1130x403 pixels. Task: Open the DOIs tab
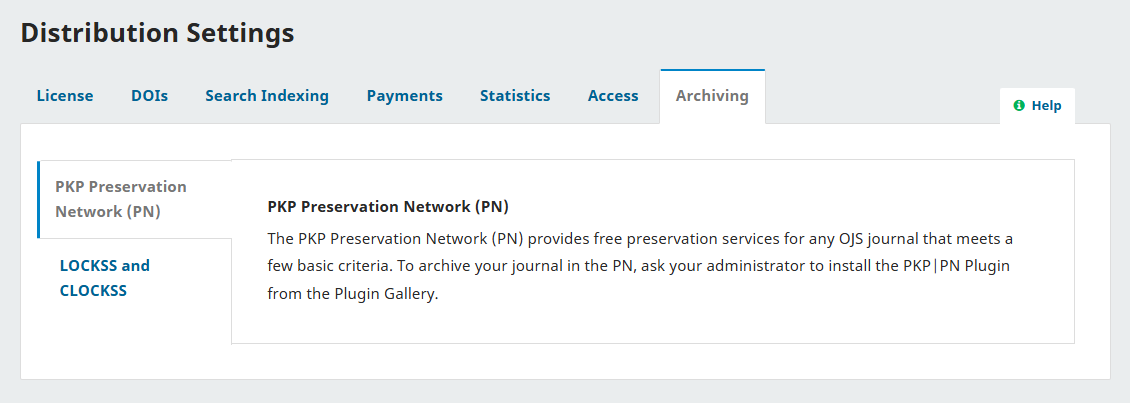[149, 96]
